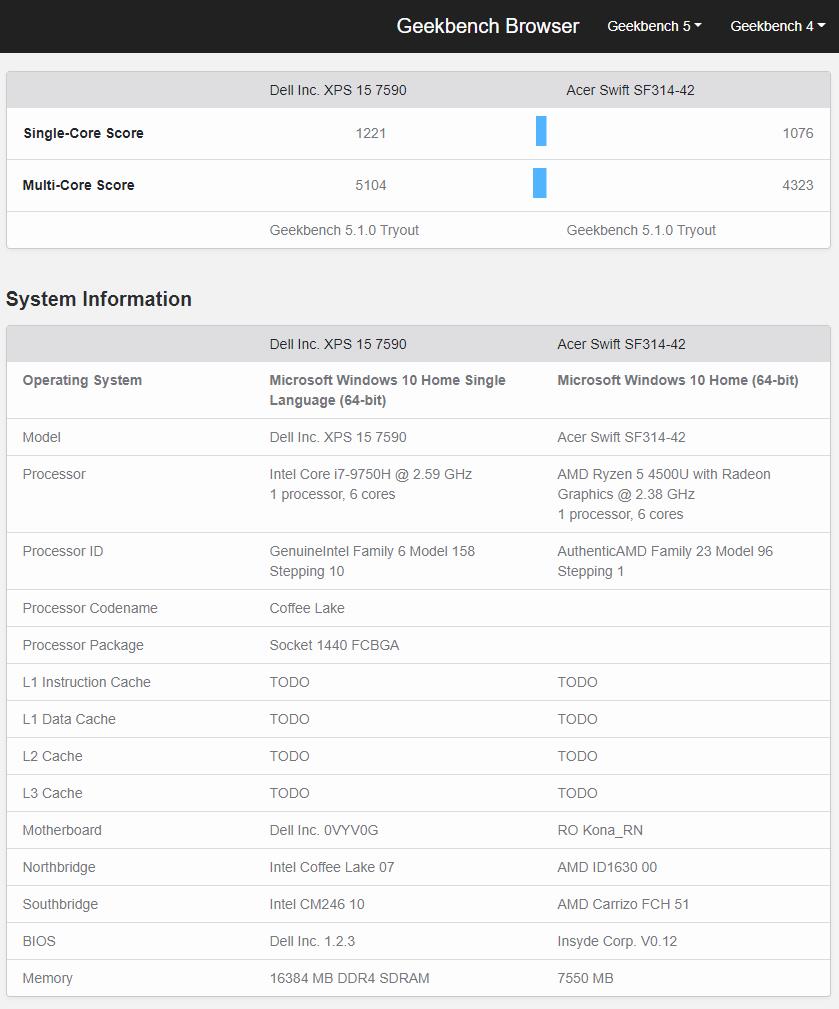Click Acer TODO value for L3 Cache
Screen dimensions: 839x1009
pos(577,793)
